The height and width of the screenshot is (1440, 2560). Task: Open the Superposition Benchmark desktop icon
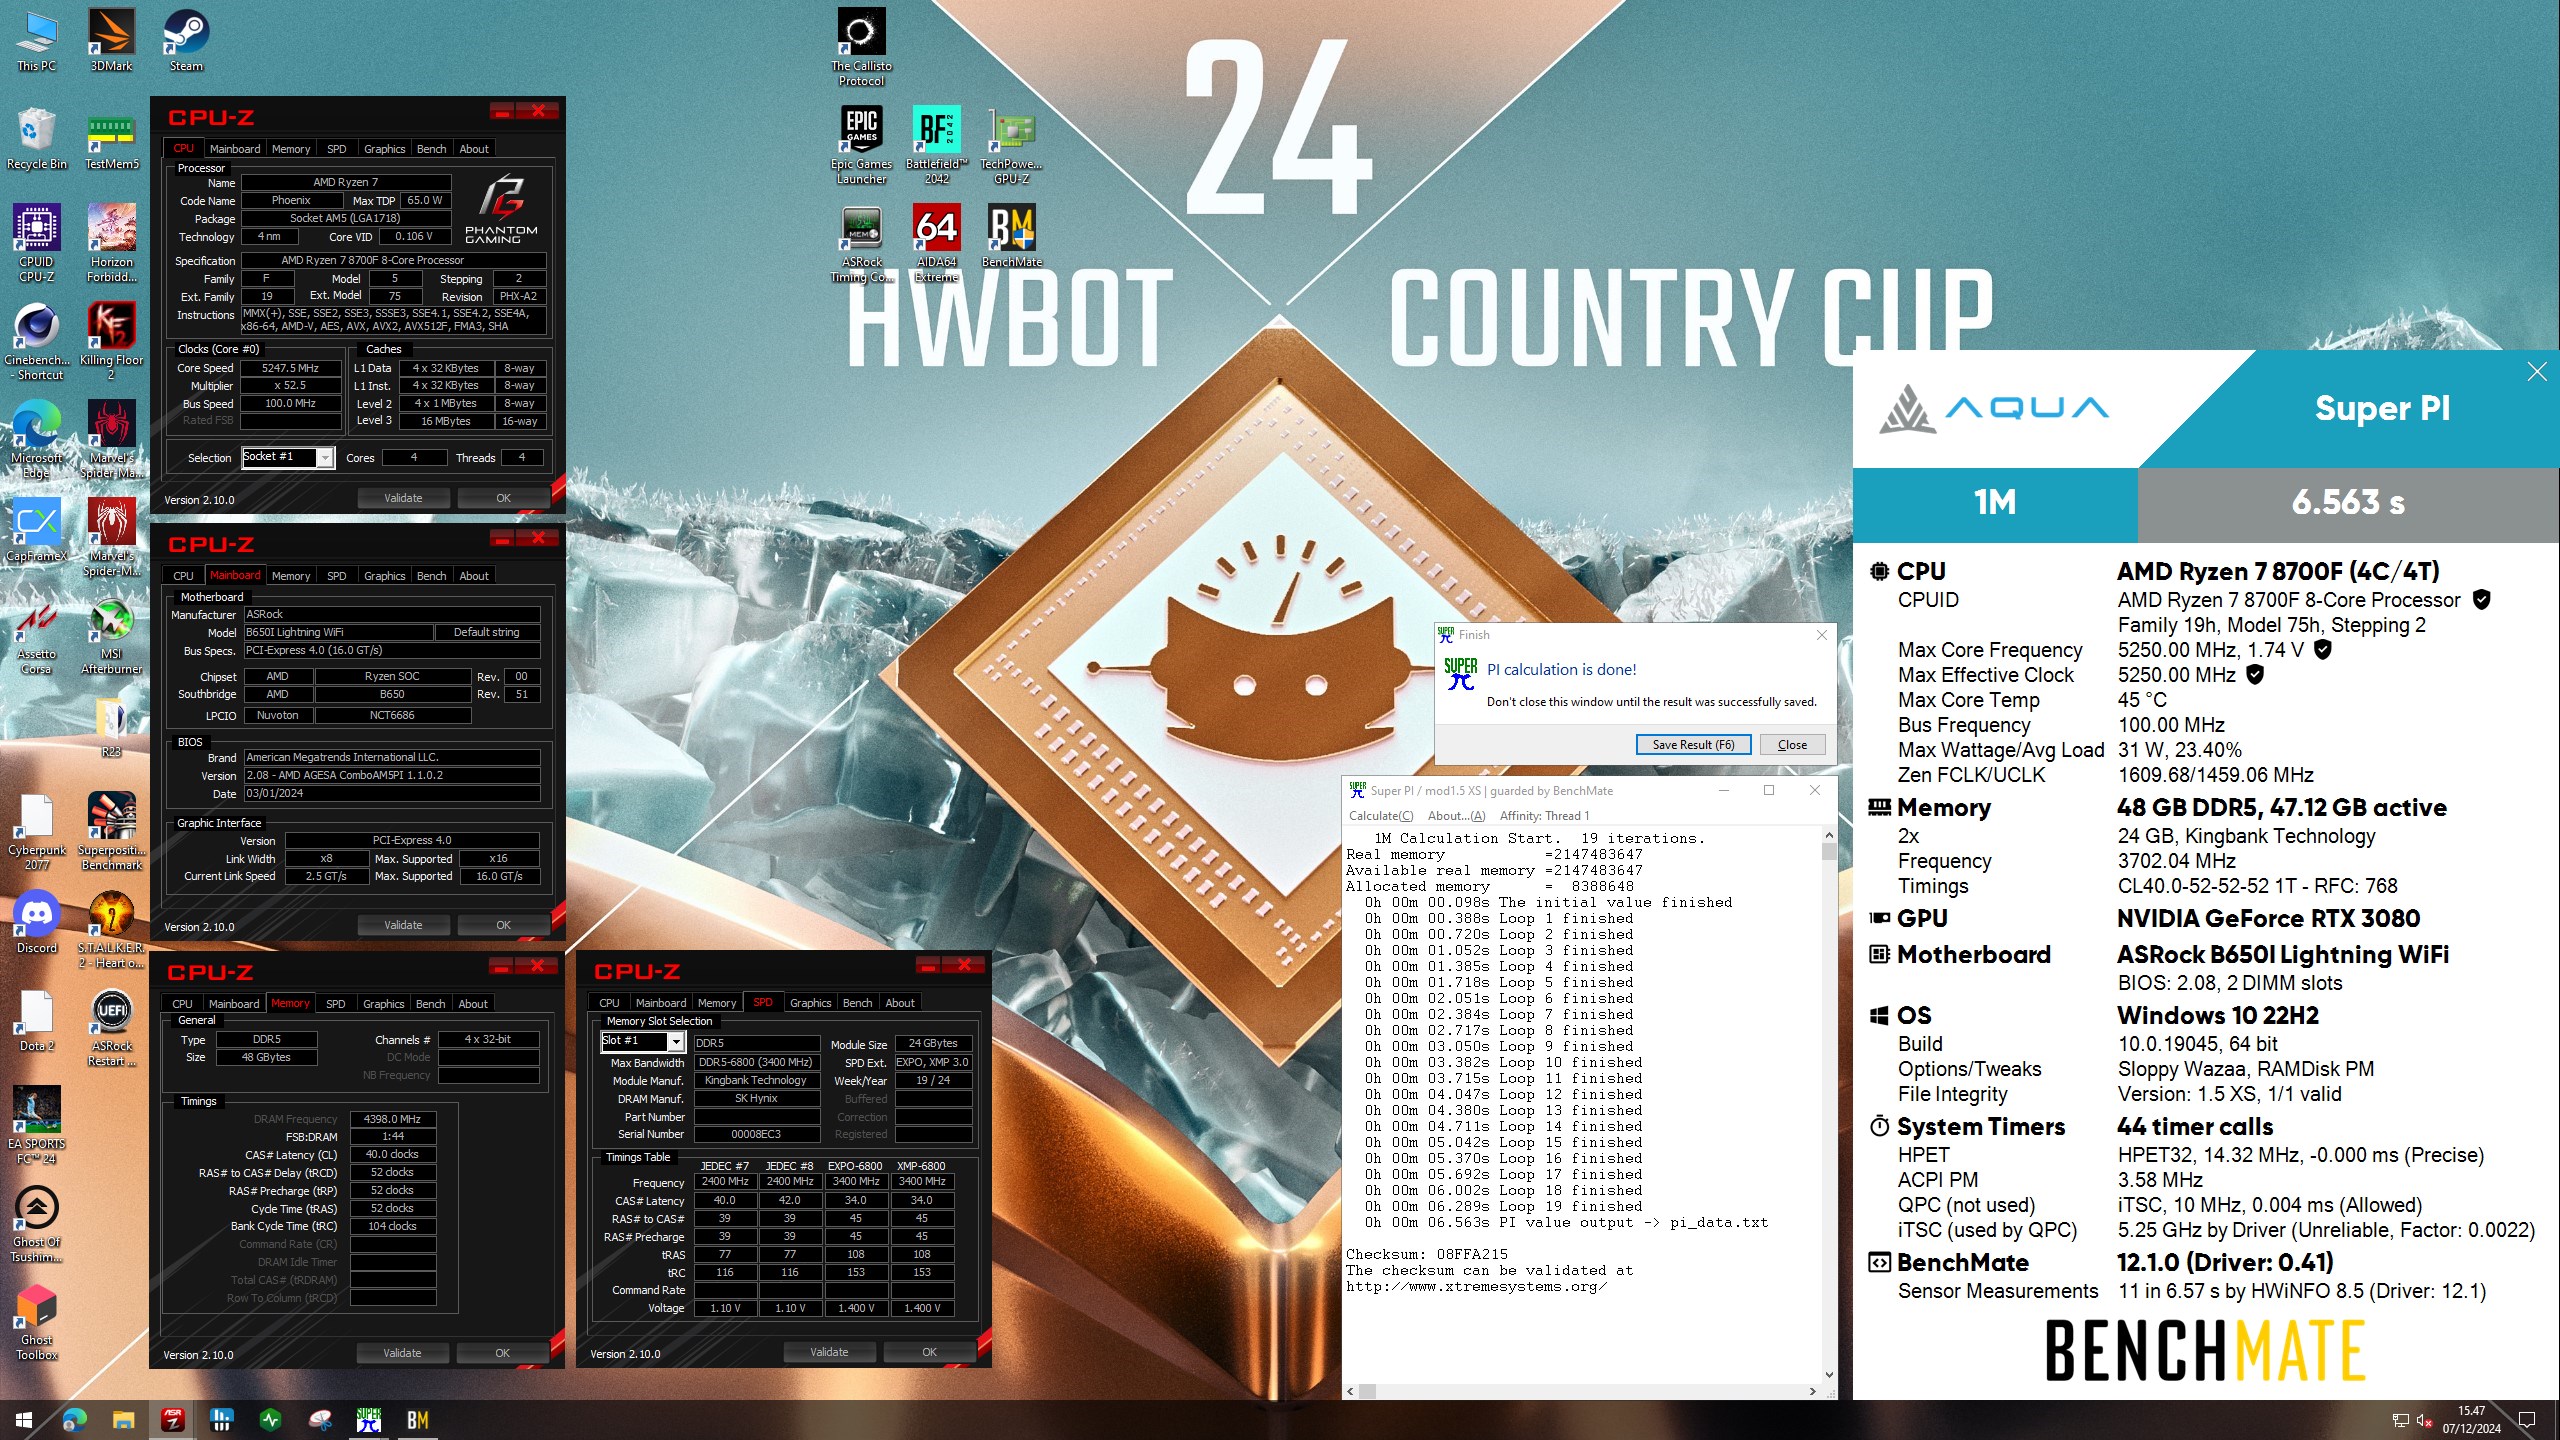pos(111,831)
